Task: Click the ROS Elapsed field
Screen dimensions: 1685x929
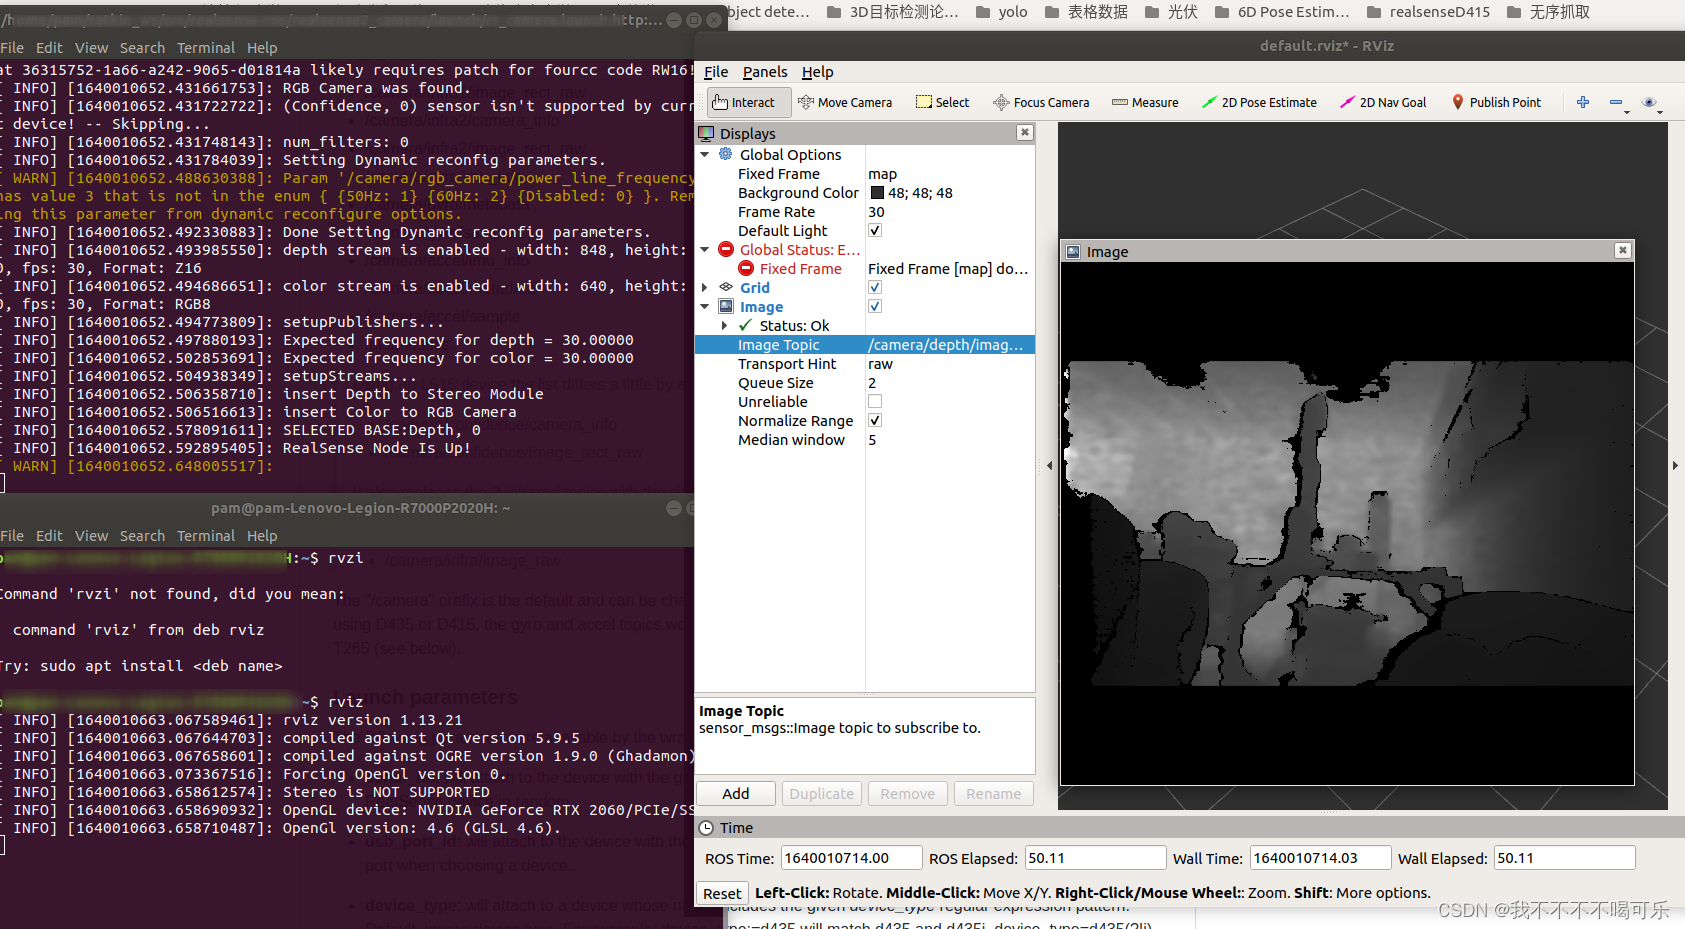Action: pos(1095,858)
